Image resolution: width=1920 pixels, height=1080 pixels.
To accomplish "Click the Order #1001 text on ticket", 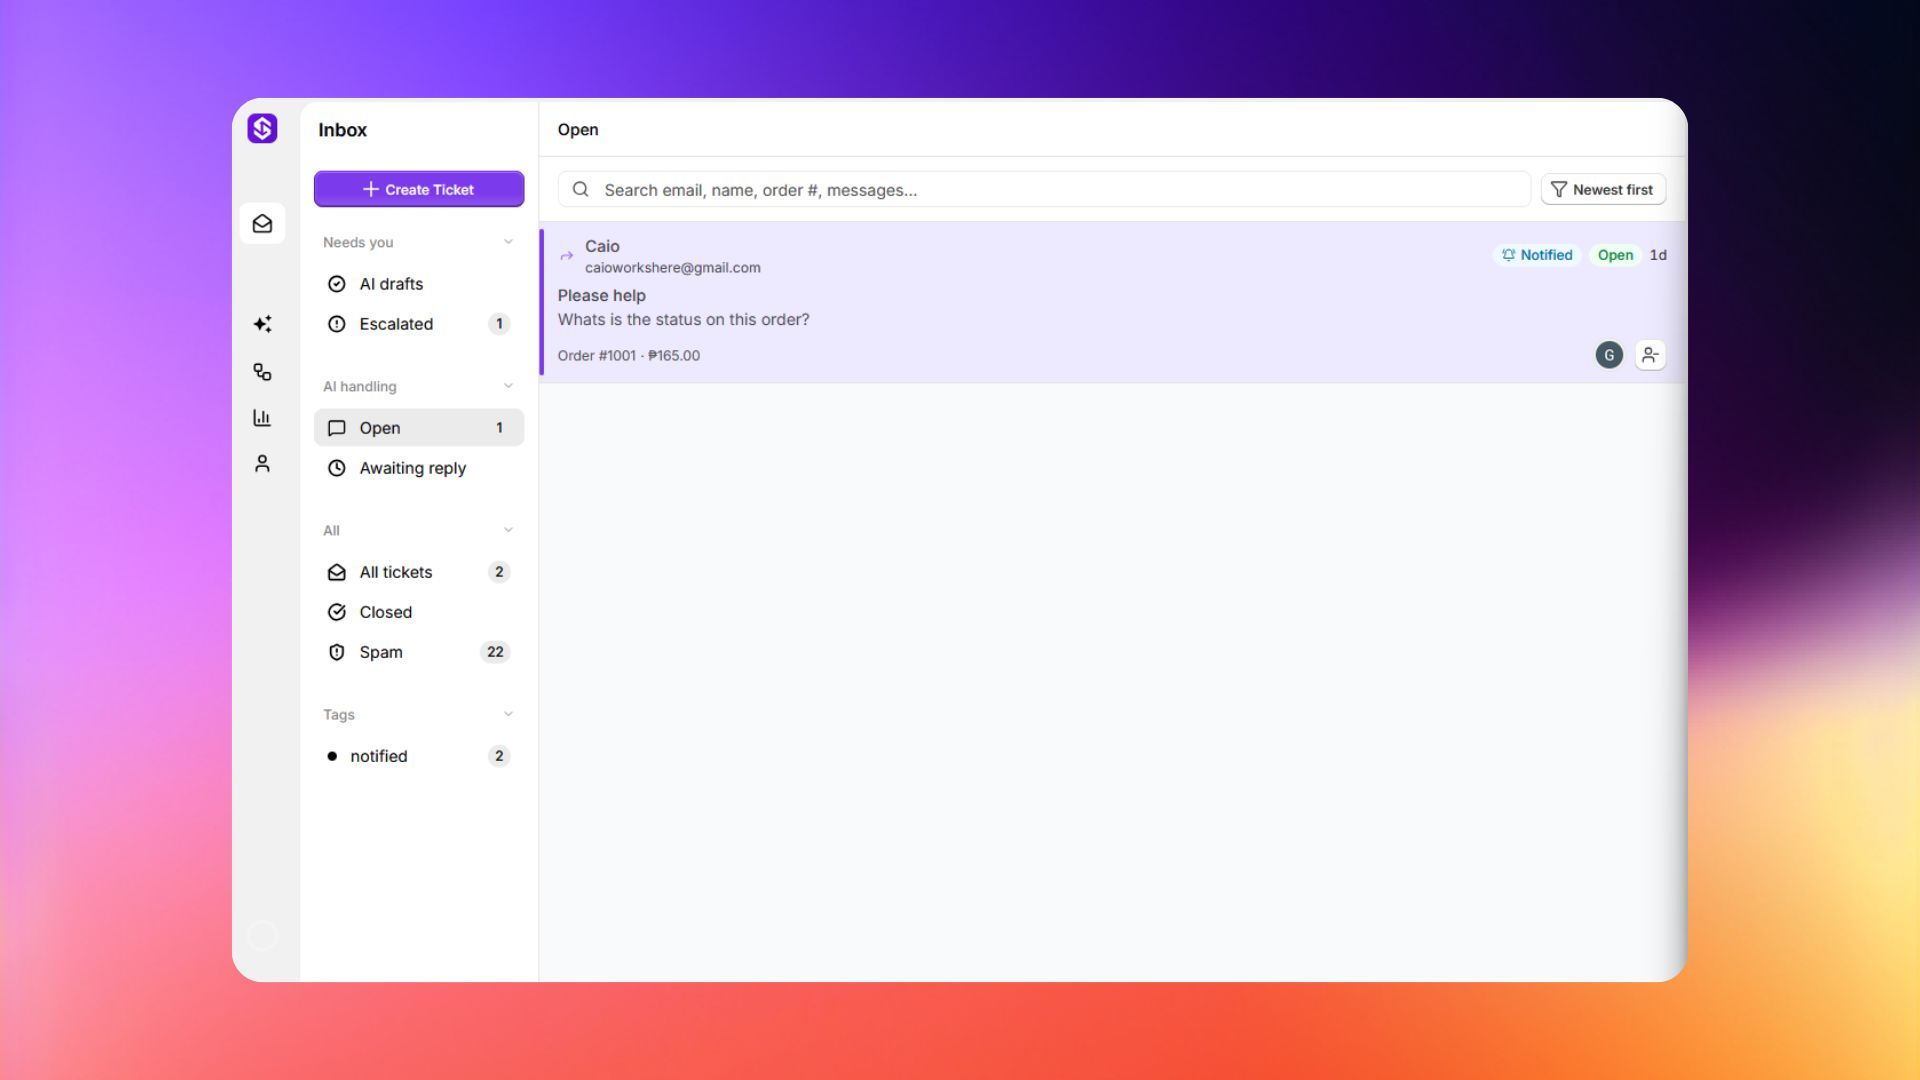I will pyautogui.click(x=597, y=356).
